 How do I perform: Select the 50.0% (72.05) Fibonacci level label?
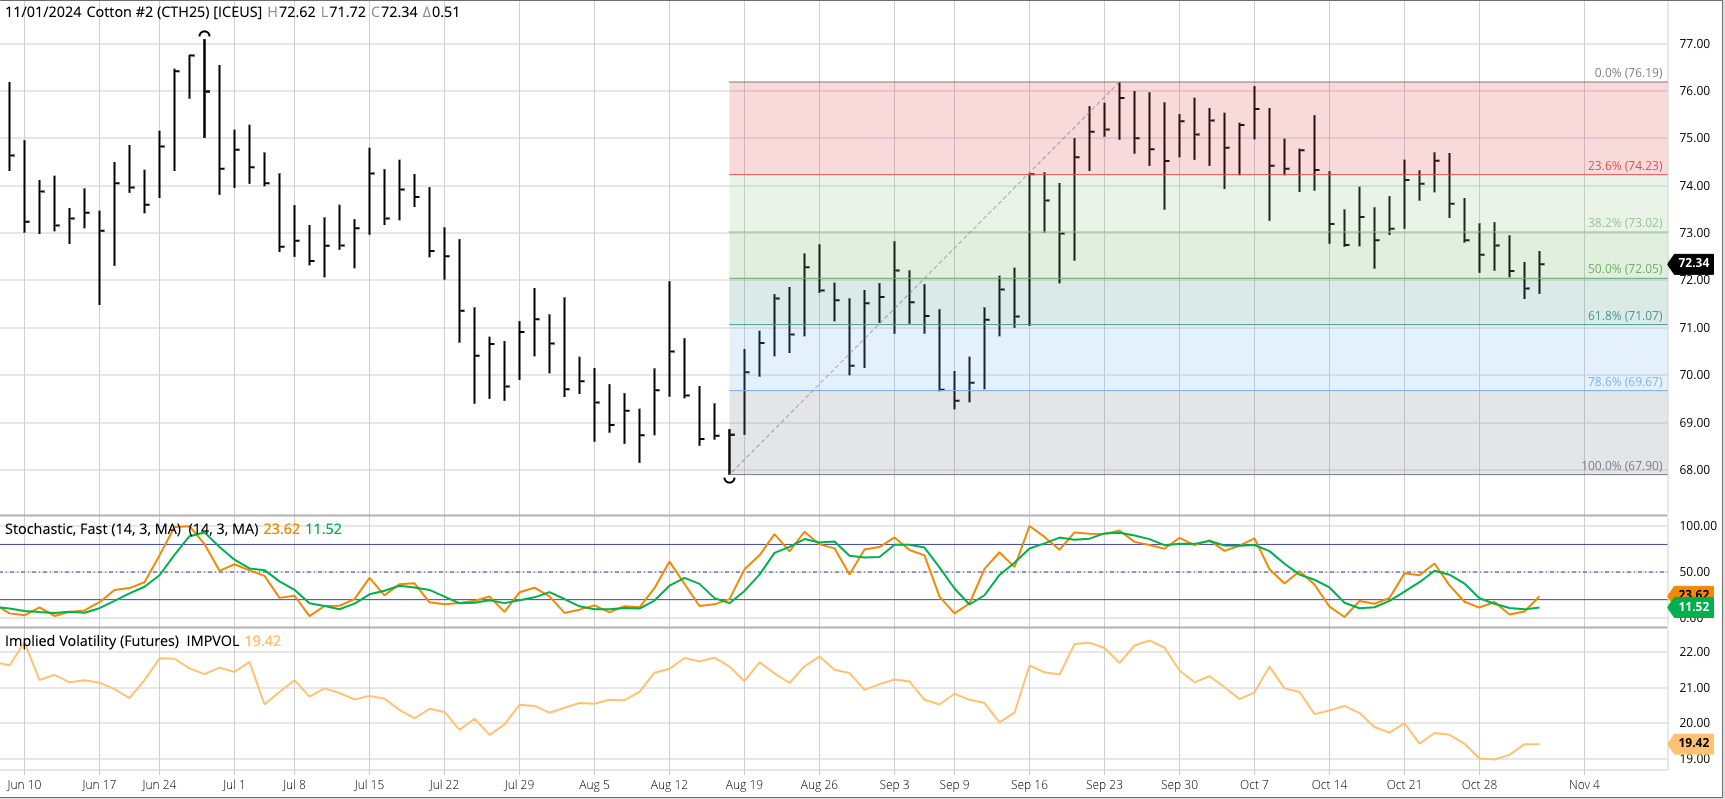coord(1624,269)
